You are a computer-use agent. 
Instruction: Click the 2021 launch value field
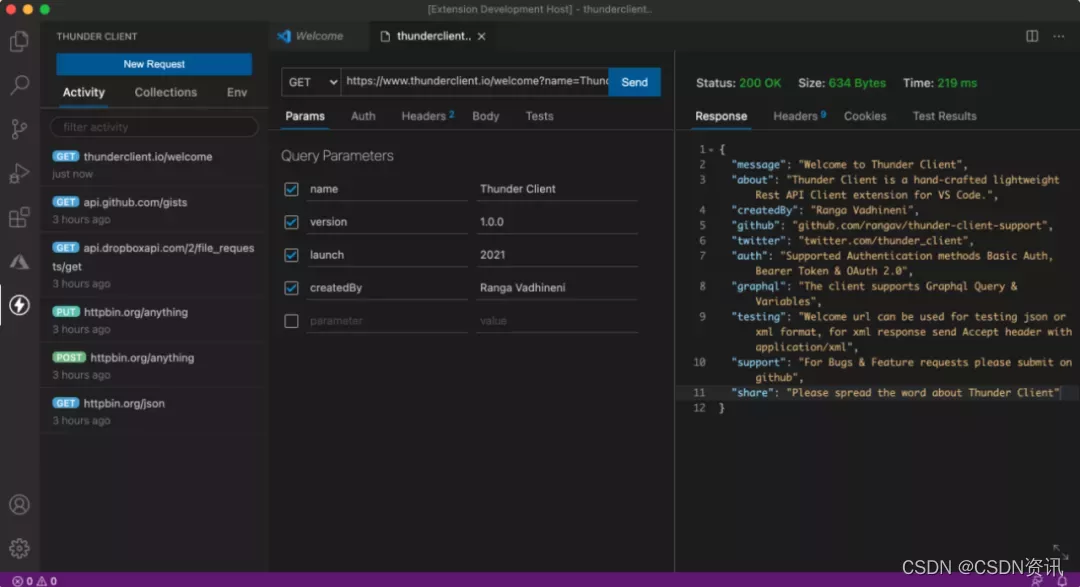[557, 255]
